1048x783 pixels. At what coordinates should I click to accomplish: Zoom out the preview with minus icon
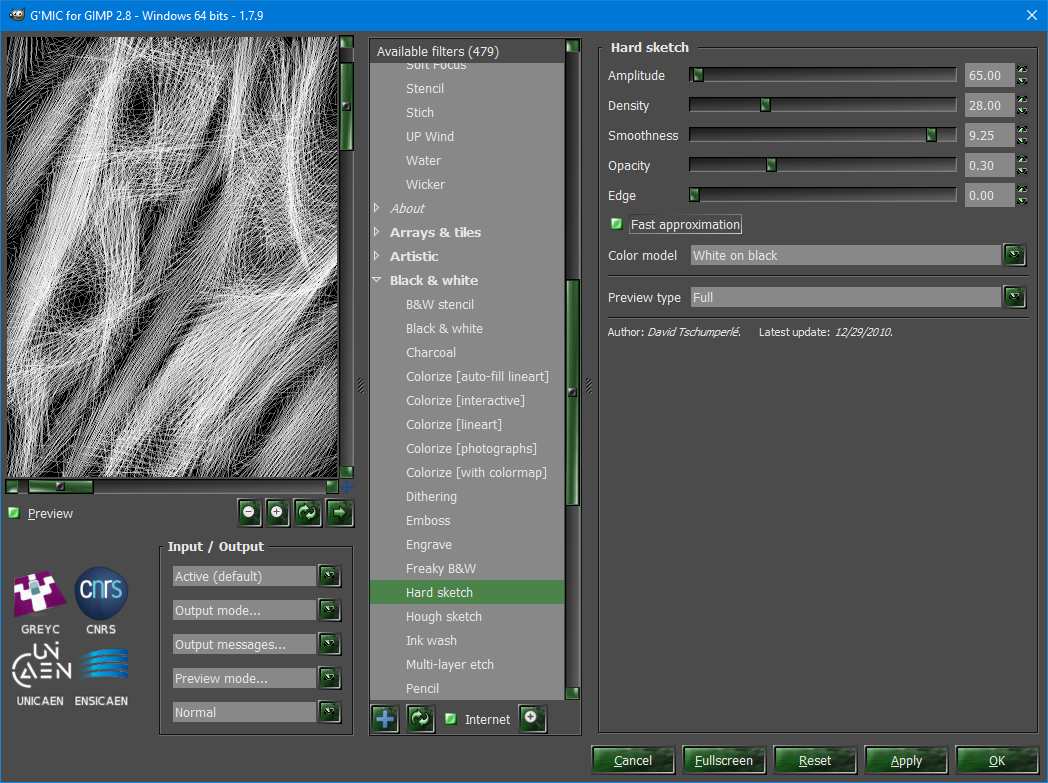point(249,513)
